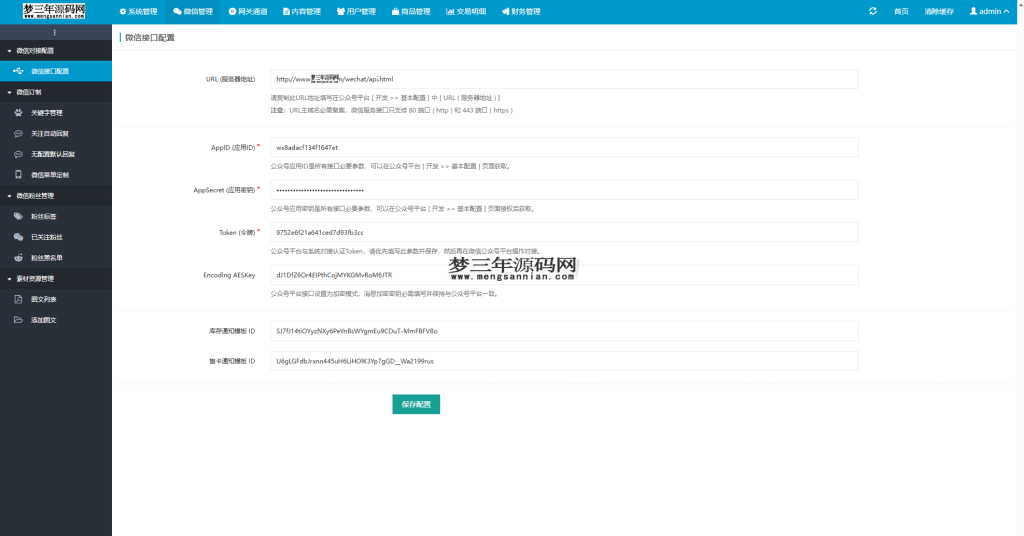Viewport: 1024px width, 536px height.
Task: Click the chat bubble icon beside 关注自动回复
Action: (18, 133)
